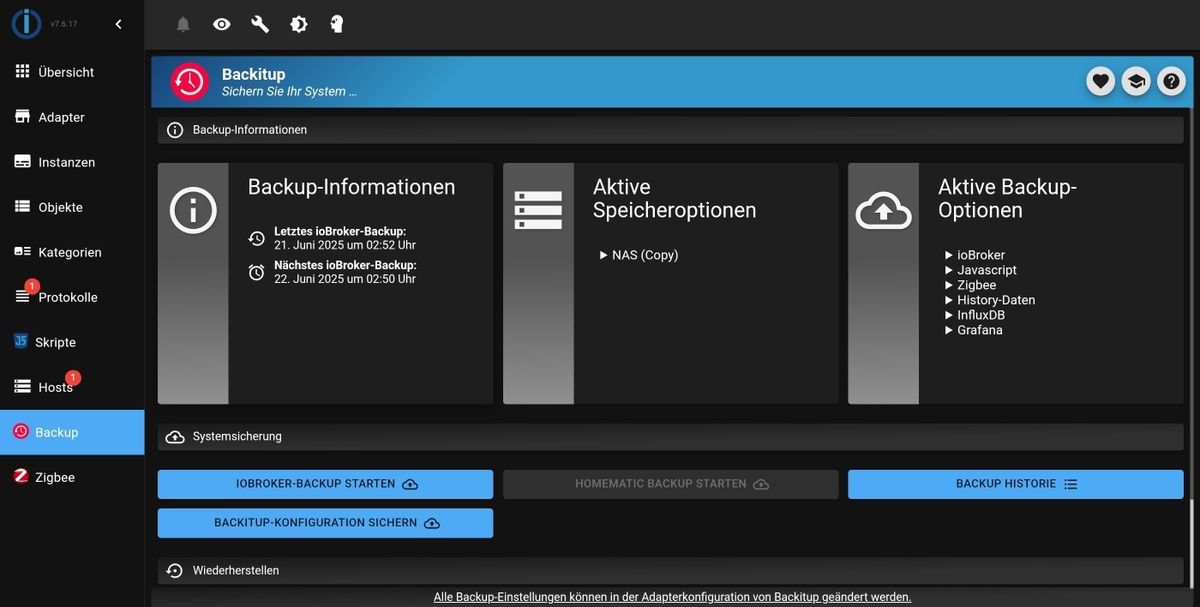Select the Backup sidebar item
The height and width of the screenshot is (607, 1200).
(x=72, y=432)
